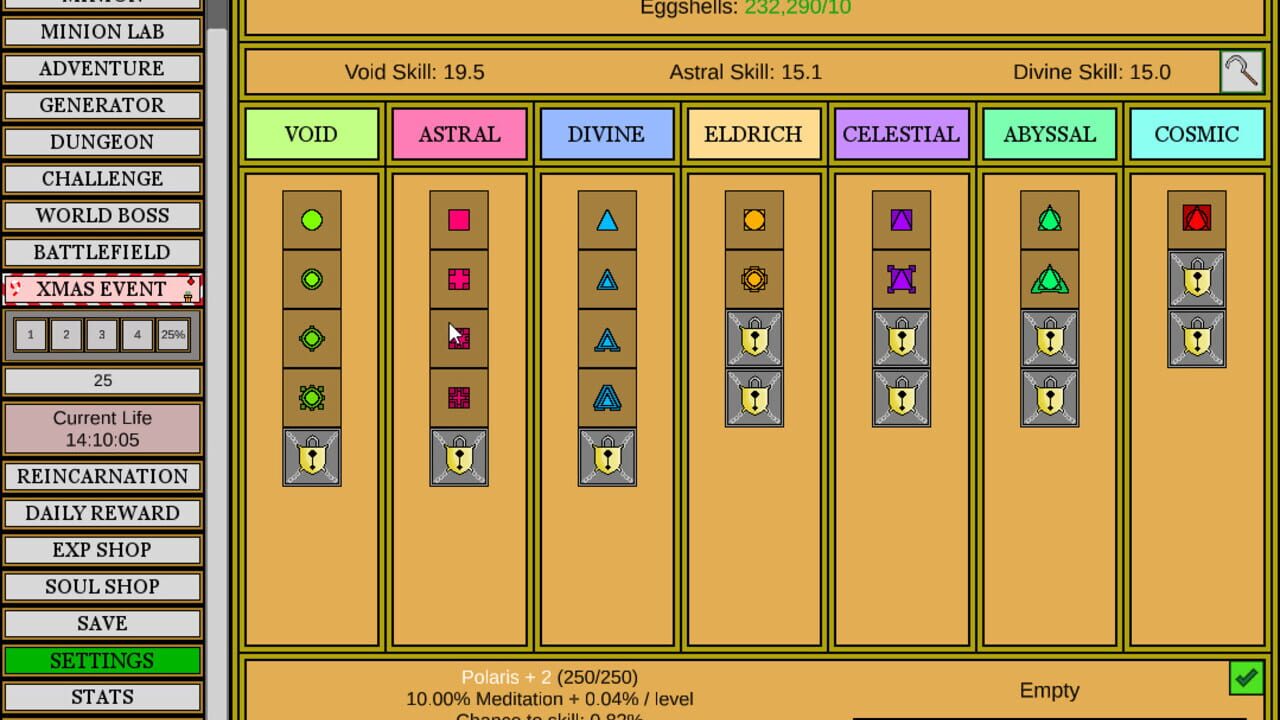Select the fourth Astral skill, pink cross-square icon
1280x720 pixels.
(x=459, y=398)
